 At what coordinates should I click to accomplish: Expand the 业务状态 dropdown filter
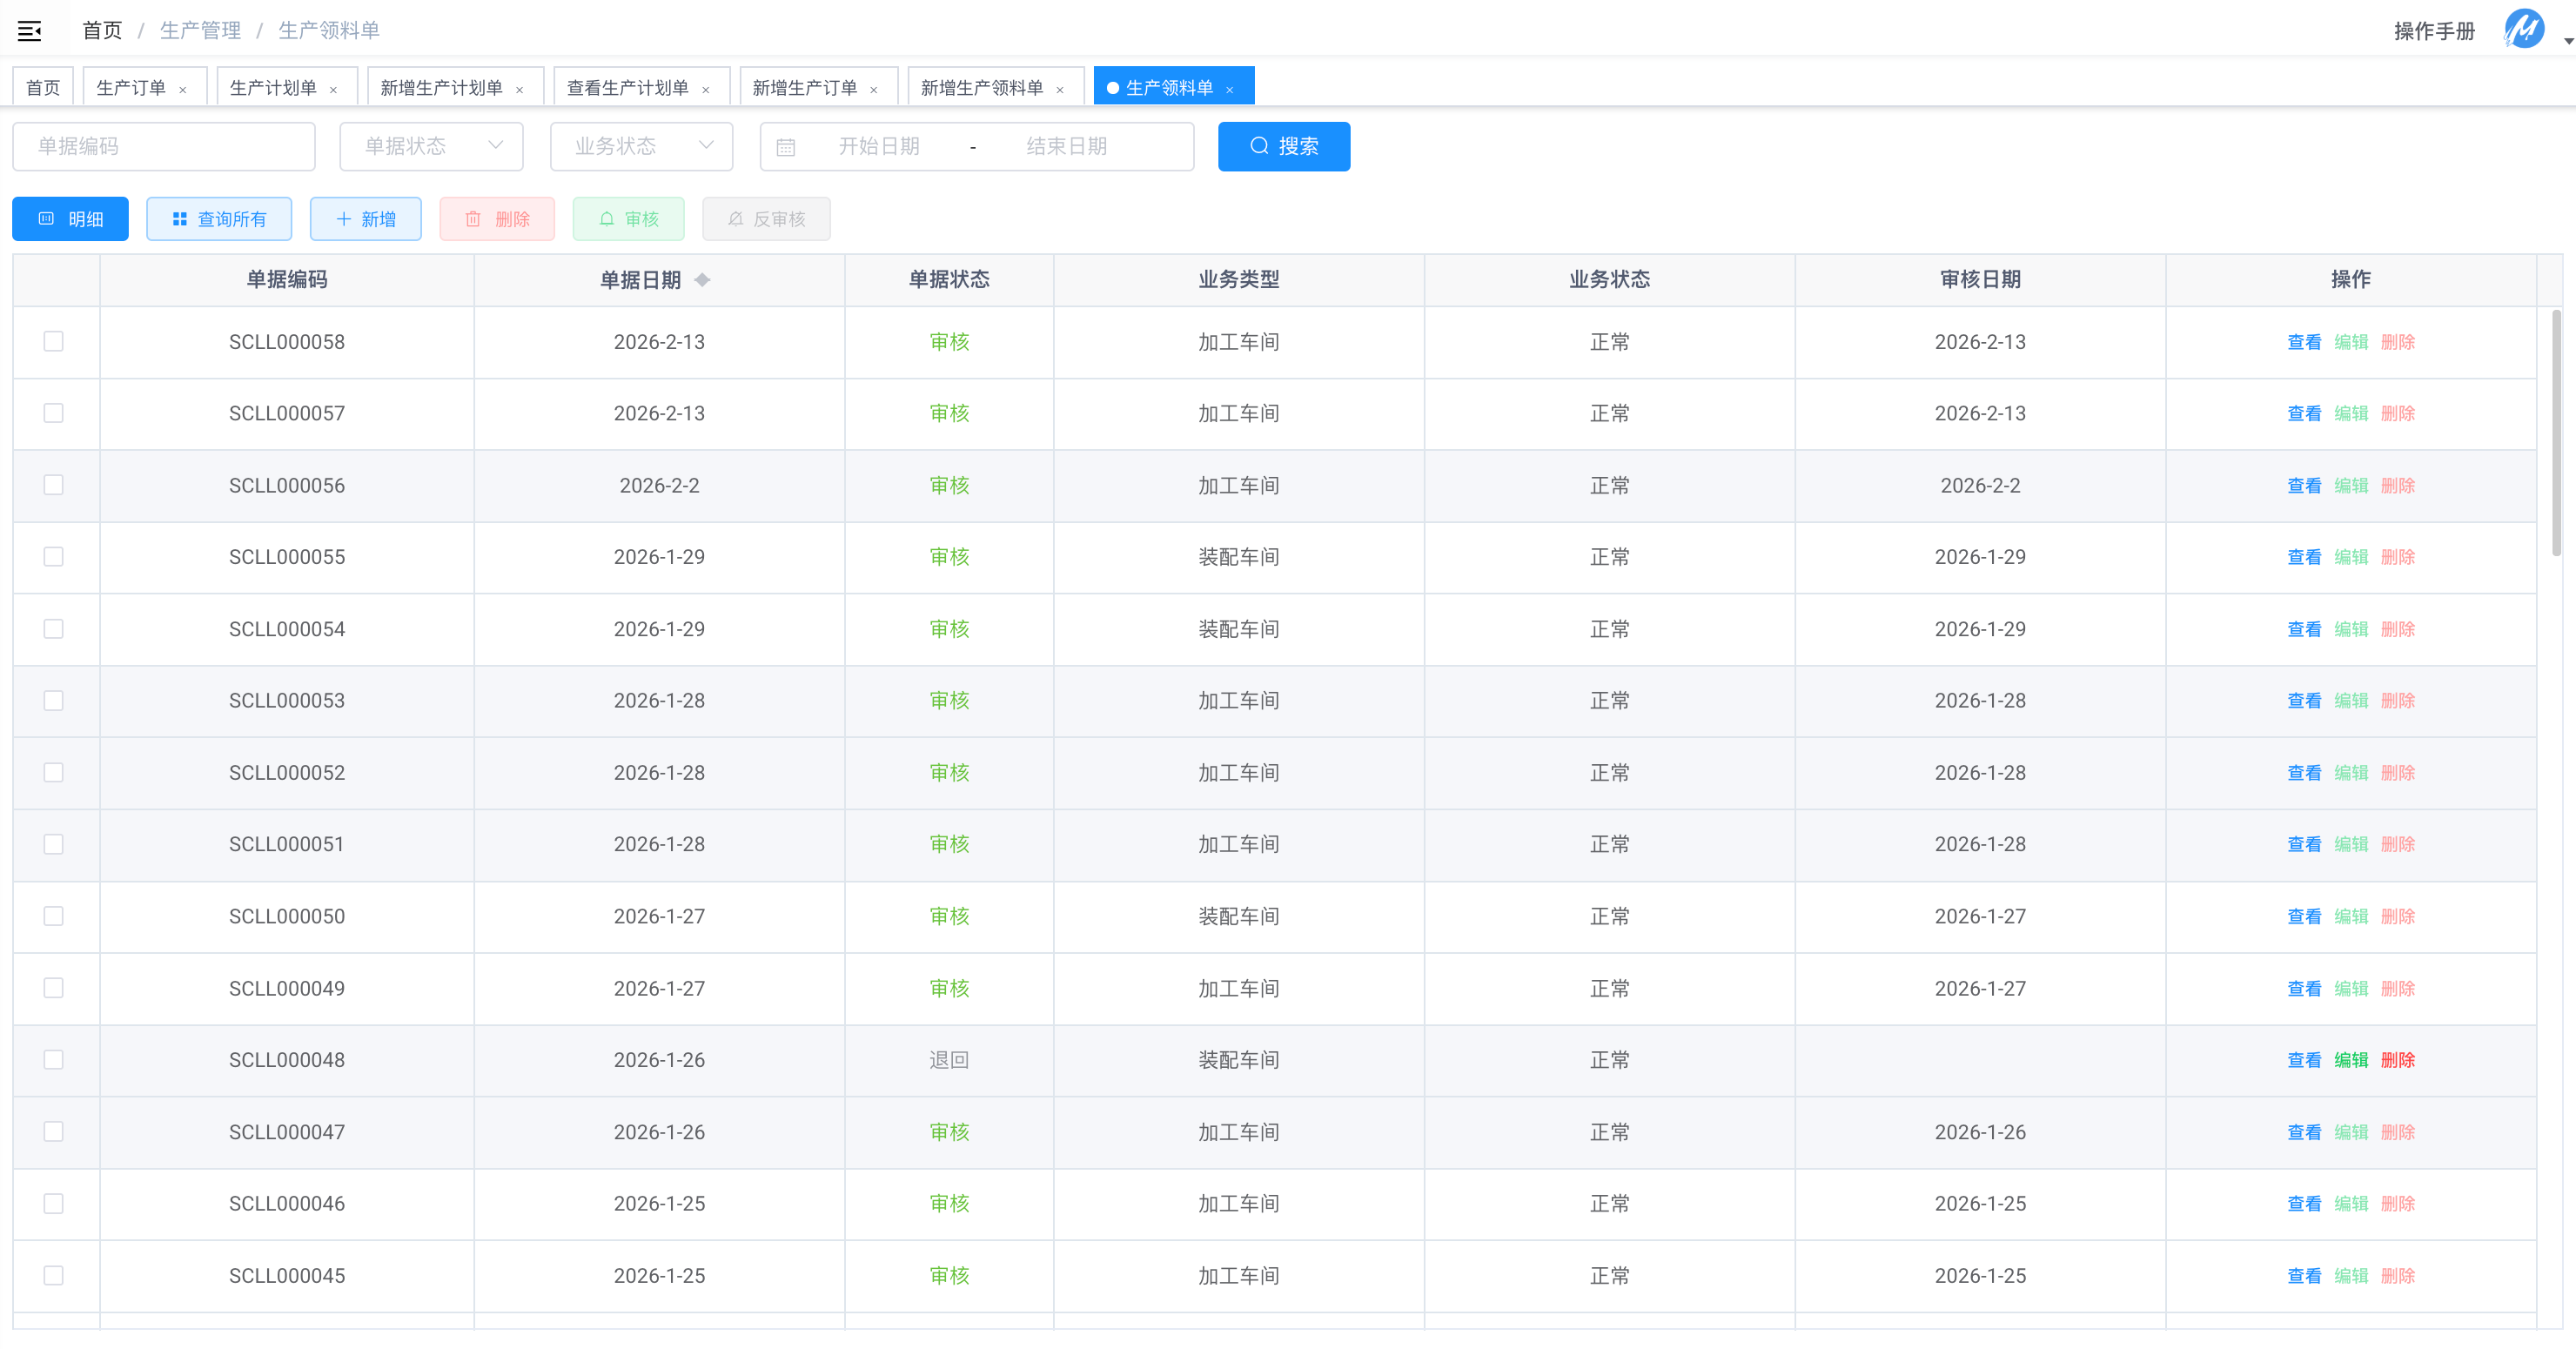pos(641,146)
